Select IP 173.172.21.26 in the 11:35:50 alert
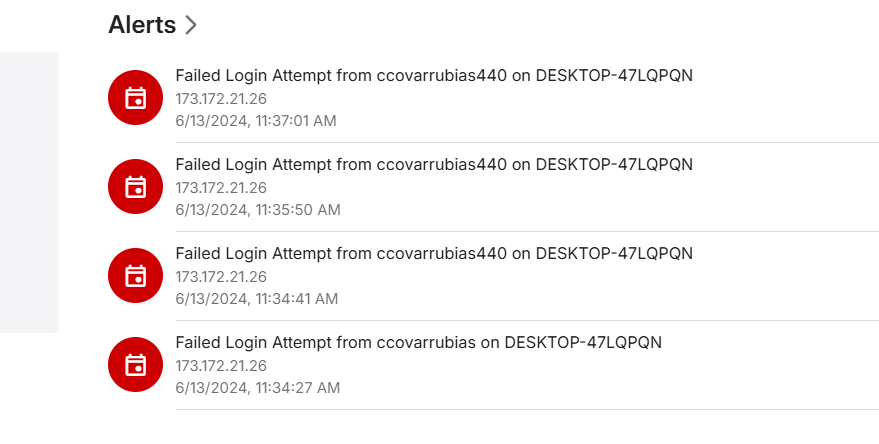This screenshot has height=444, width=879. tap(221, 188)
